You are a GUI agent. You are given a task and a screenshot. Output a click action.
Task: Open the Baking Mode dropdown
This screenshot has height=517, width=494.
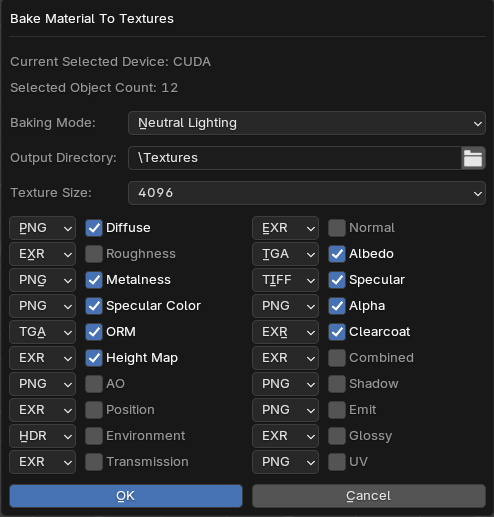click(307, 123)
